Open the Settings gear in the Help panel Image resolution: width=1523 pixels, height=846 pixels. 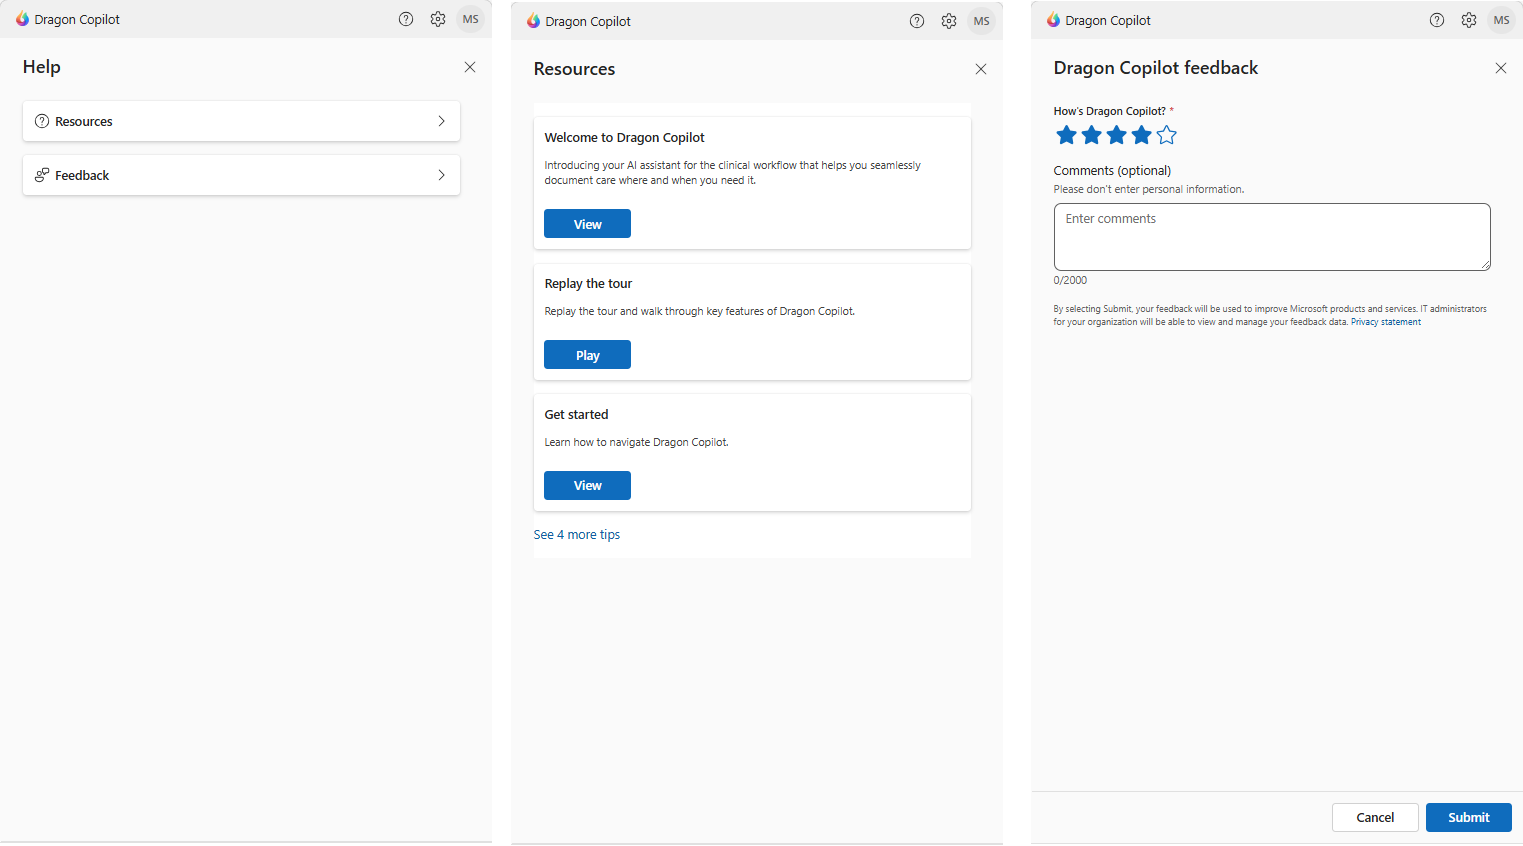(x=438, y=19)
